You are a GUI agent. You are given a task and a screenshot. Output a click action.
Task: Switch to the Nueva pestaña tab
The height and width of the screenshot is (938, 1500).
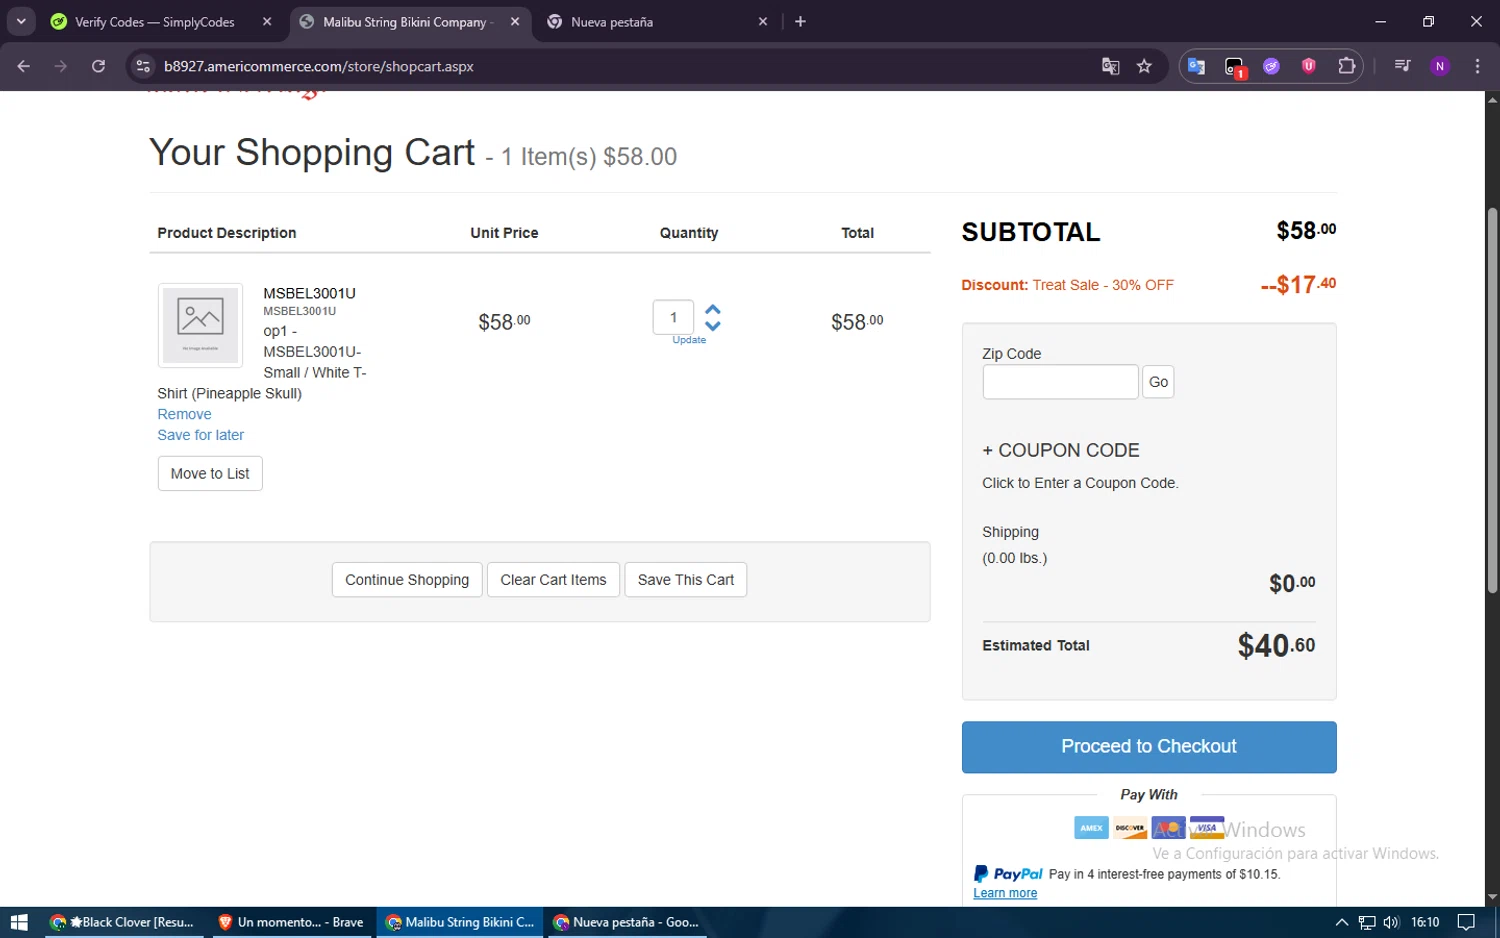click(x=611, y=22)
